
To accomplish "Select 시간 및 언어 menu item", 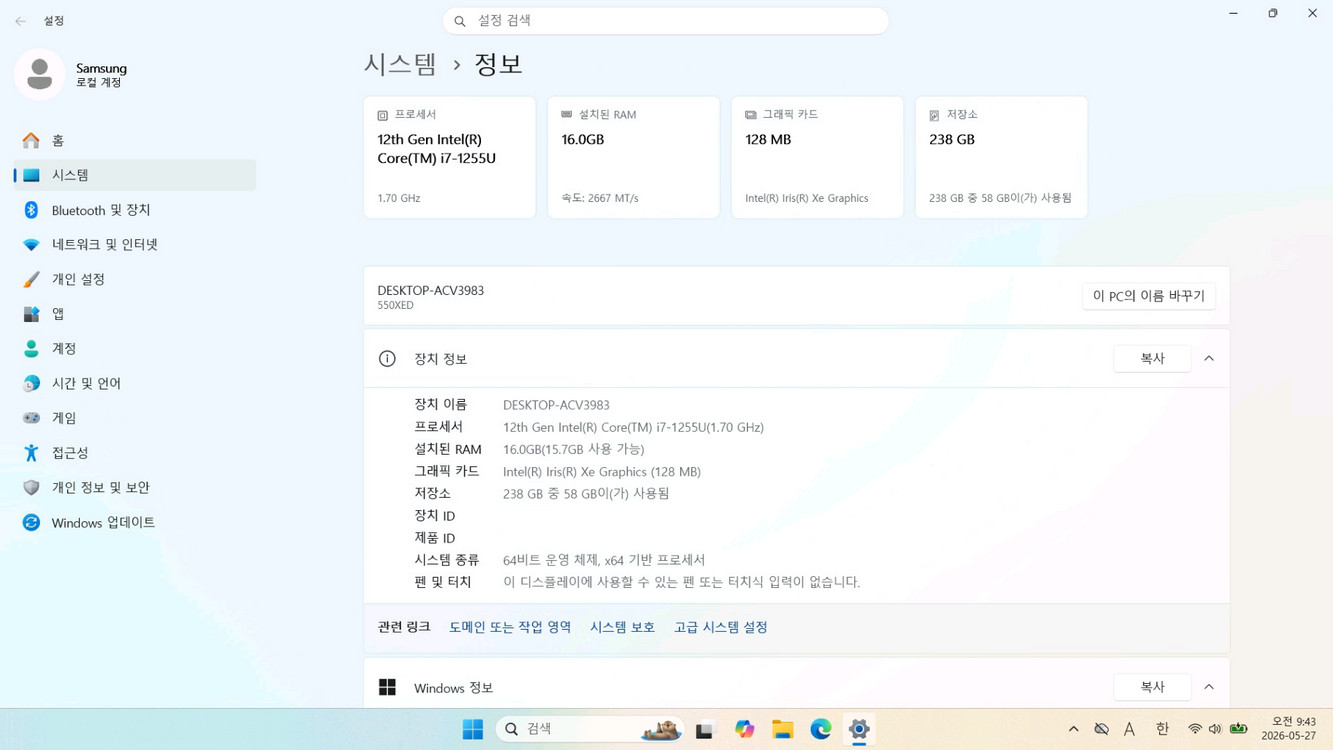I will tap(135, 383).
